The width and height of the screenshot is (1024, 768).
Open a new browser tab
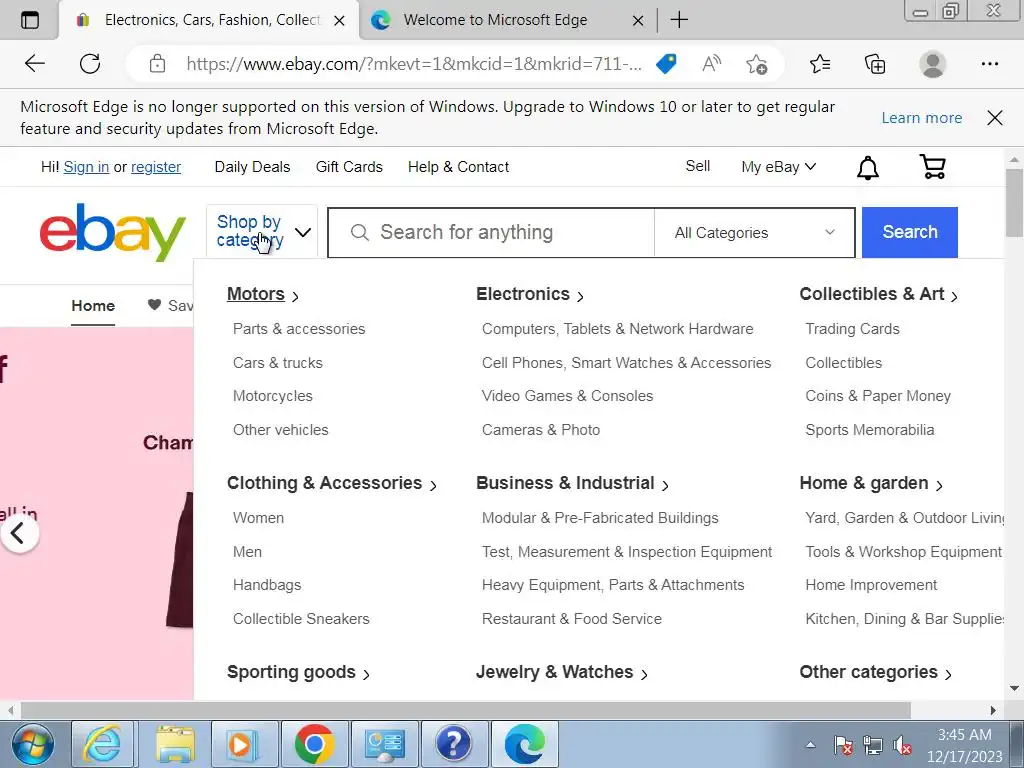[x=679, y=20]
